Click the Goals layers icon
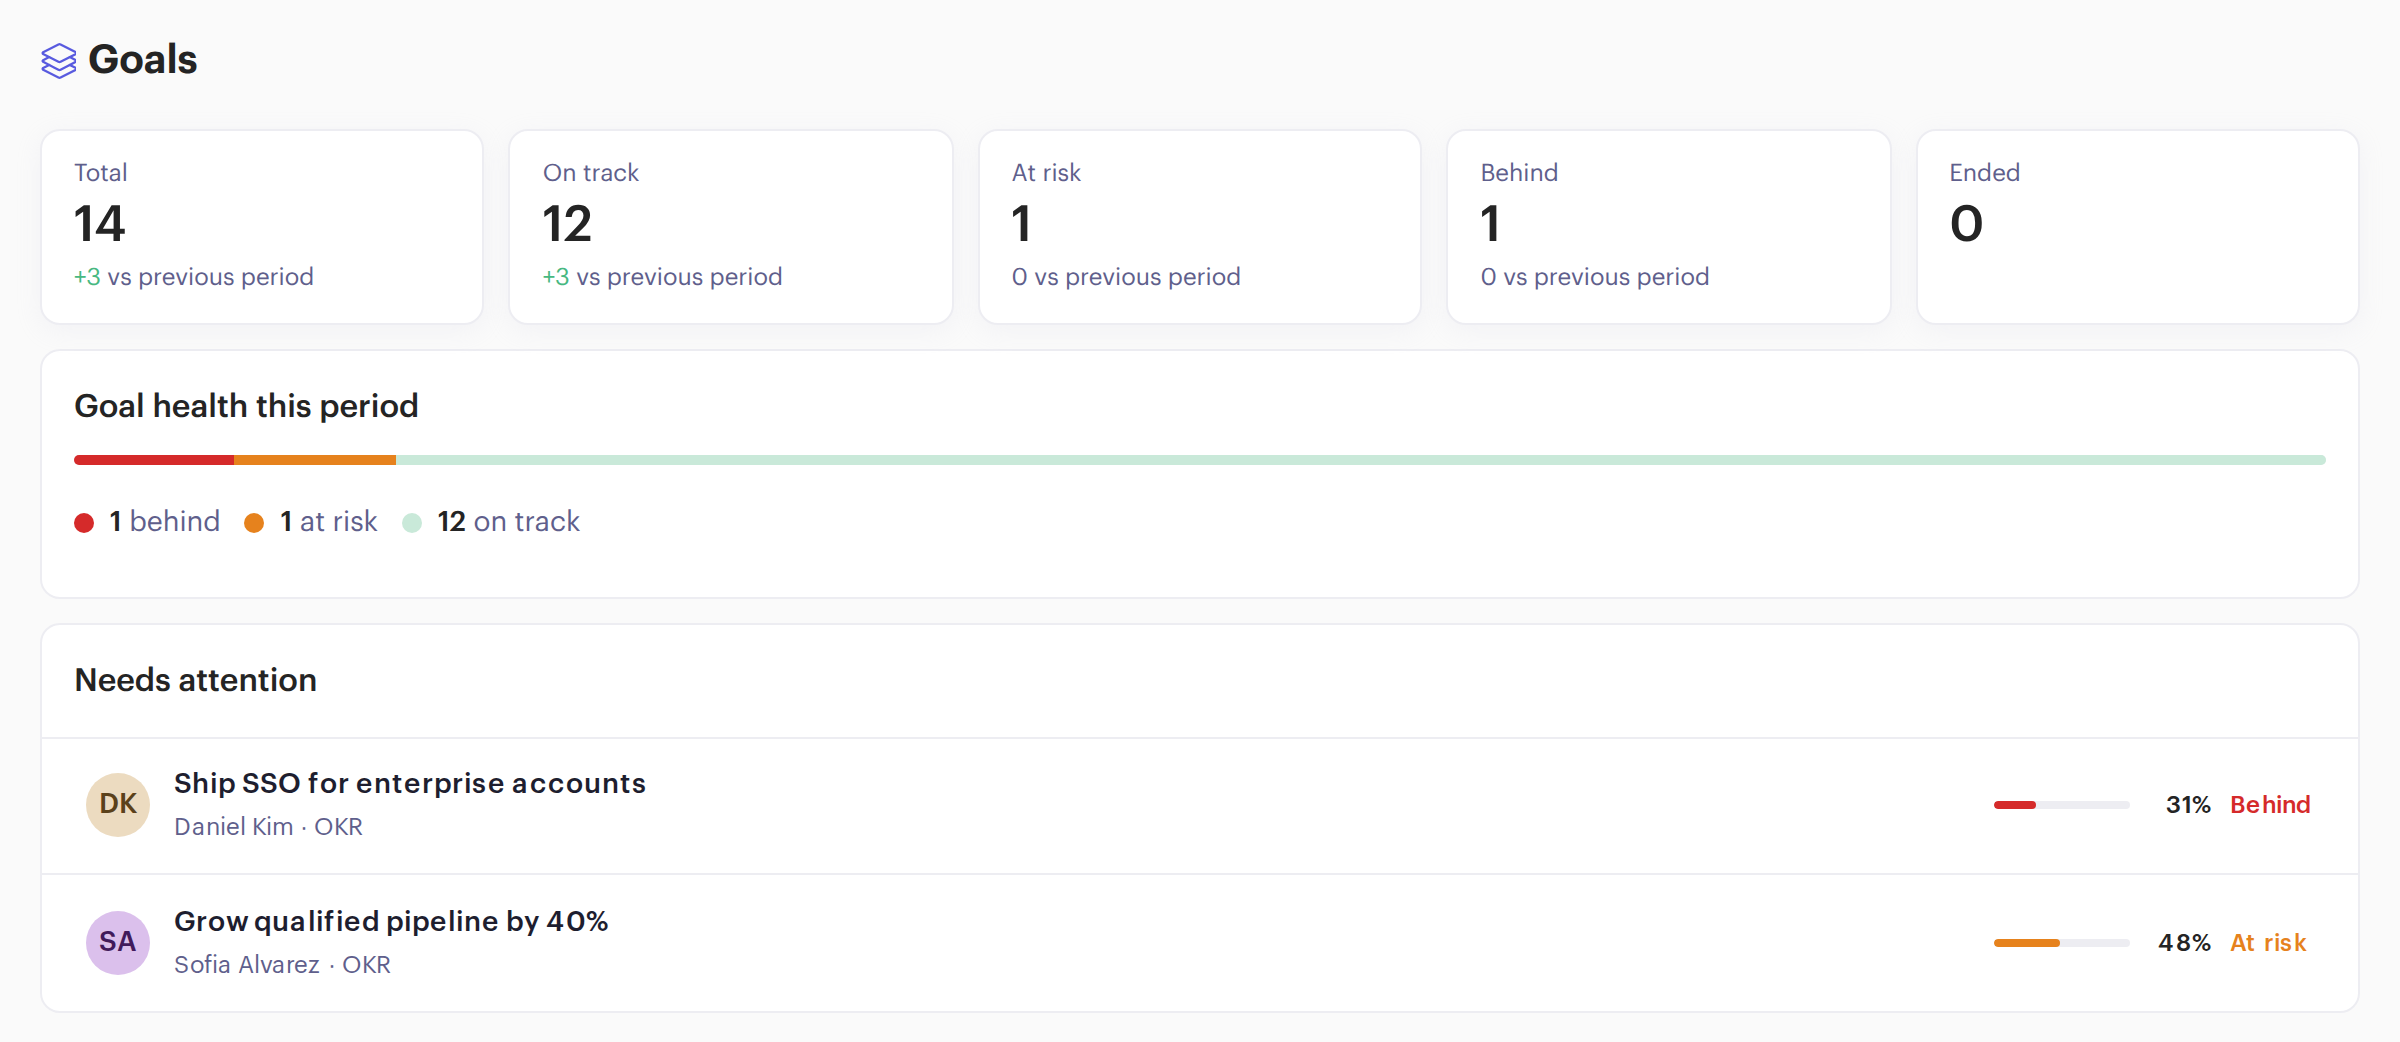The width and height of the screenshot is (2400, 1042). [59, 60]
